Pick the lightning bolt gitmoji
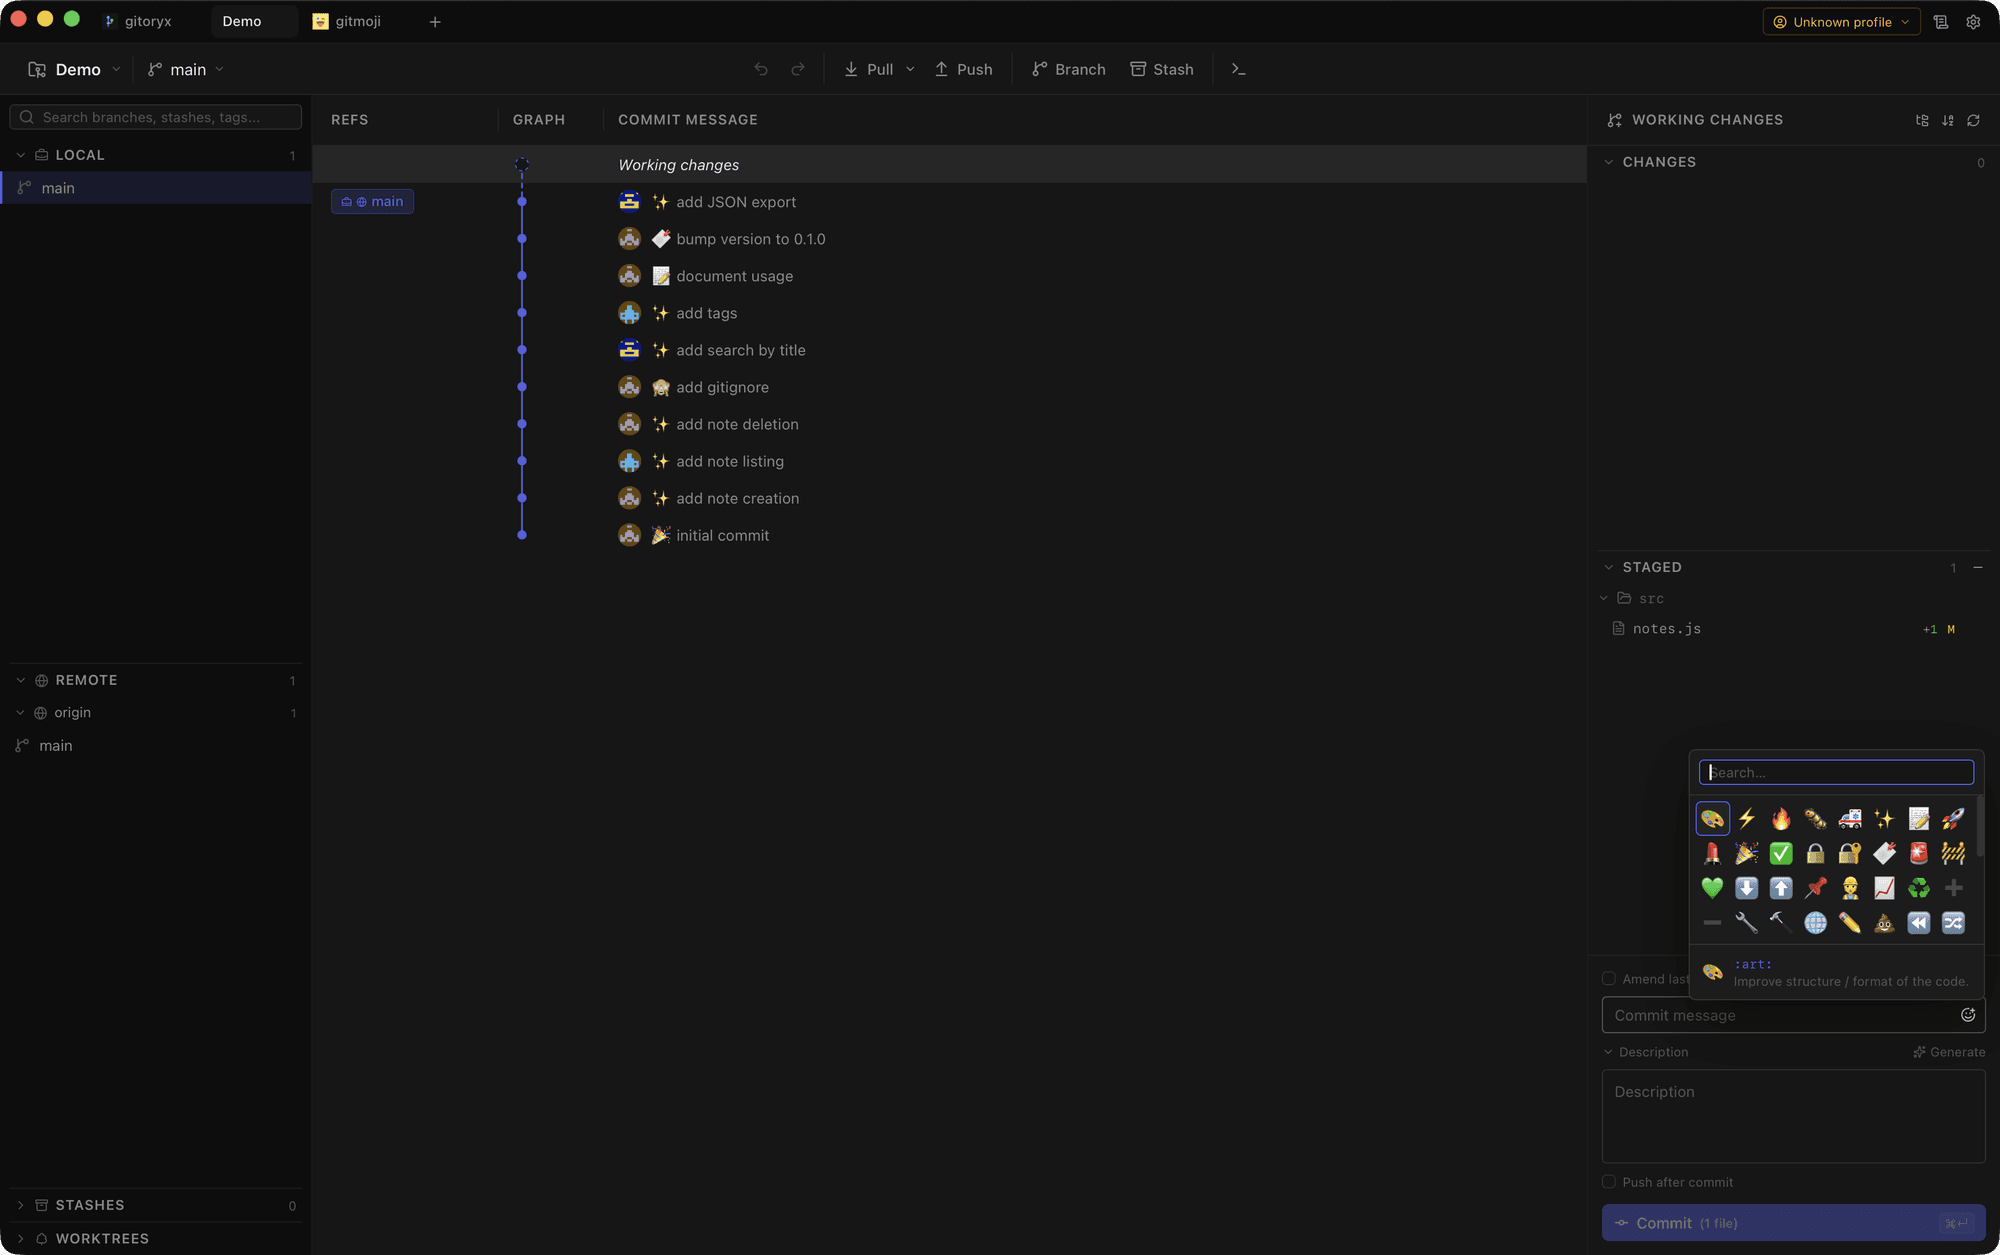 pyautogui.click(x=1747, y=819)
